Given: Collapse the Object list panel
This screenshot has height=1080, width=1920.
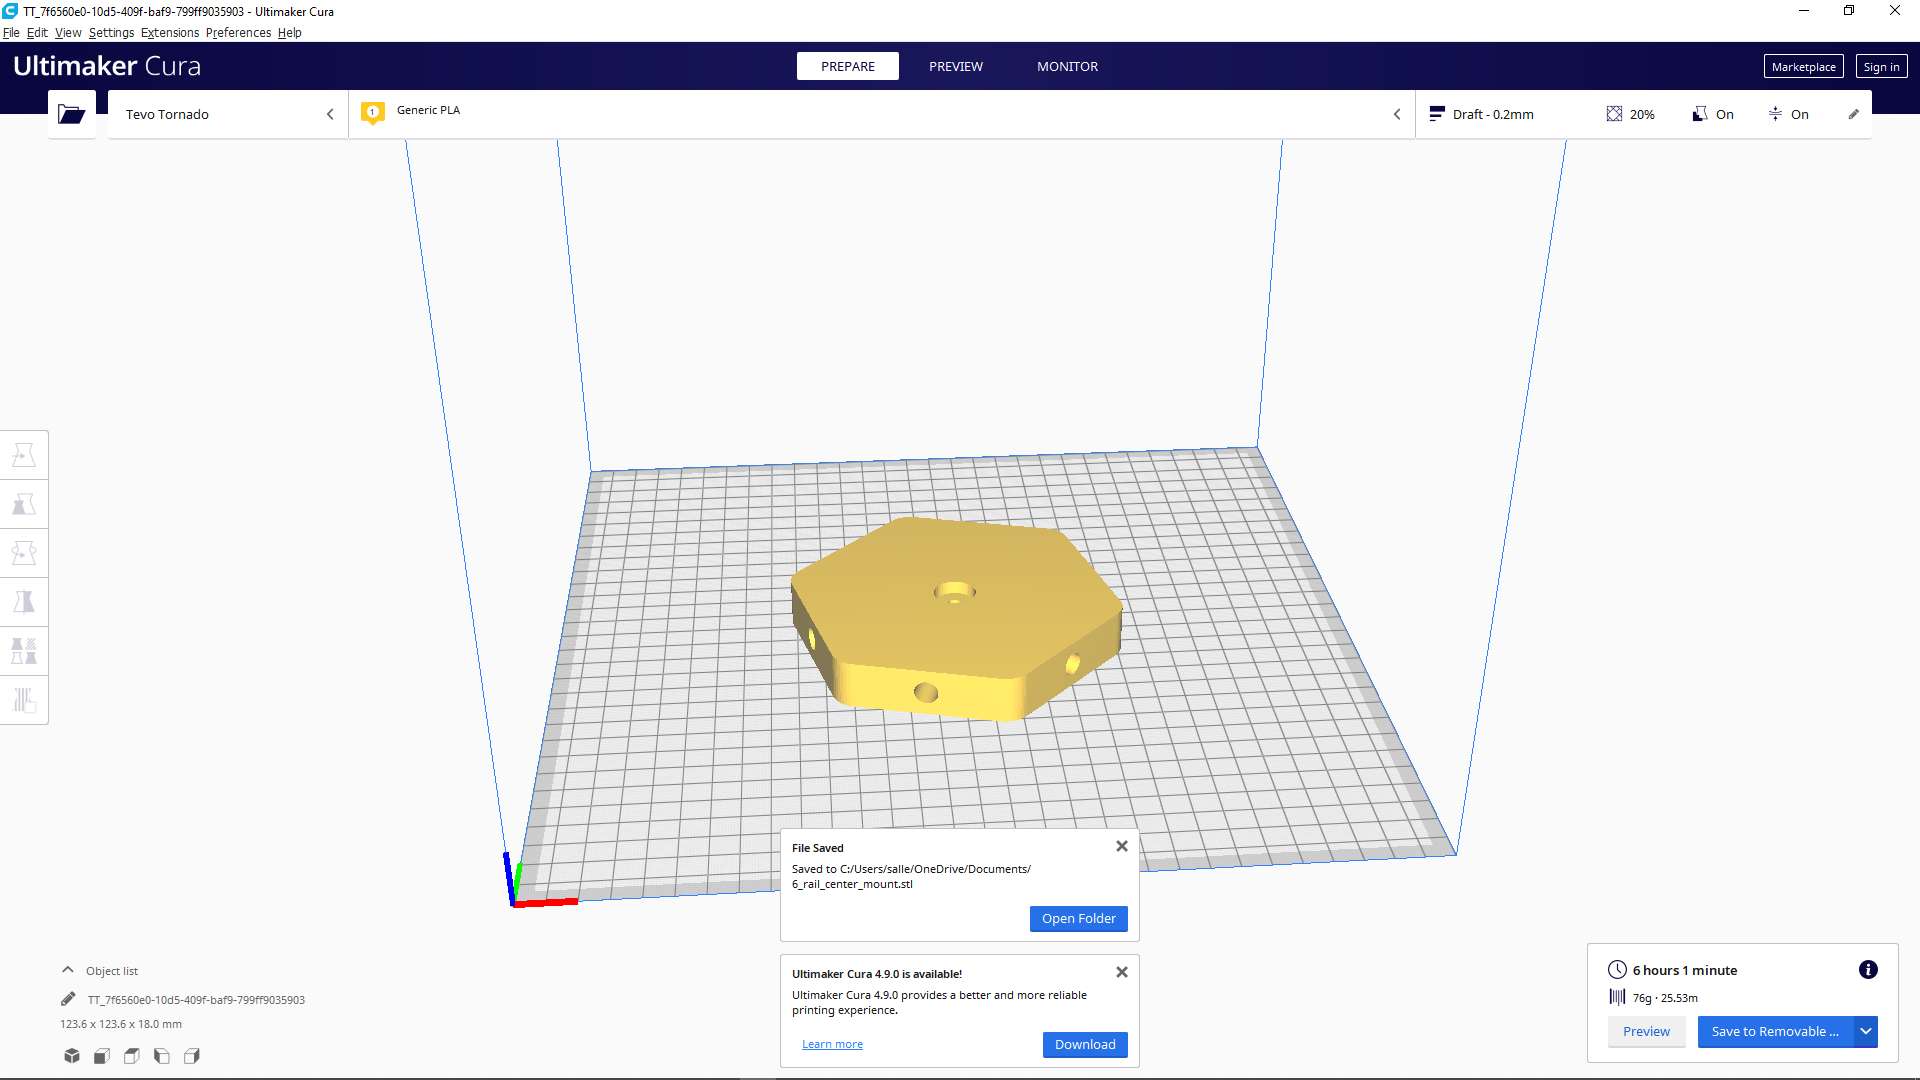Looking at the screenshot, I should tap(68, 970).
